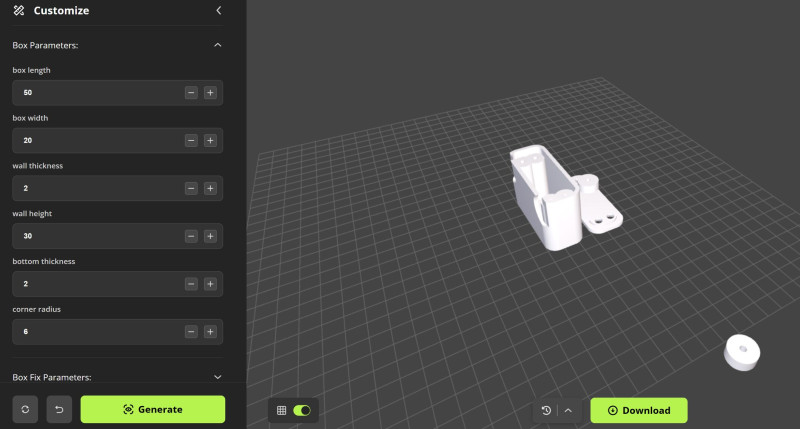Image resolution: width=800 pixels, height=429 pixels.
Task: Expand the history panel with up chevron
Action: [x=568, y=410]
